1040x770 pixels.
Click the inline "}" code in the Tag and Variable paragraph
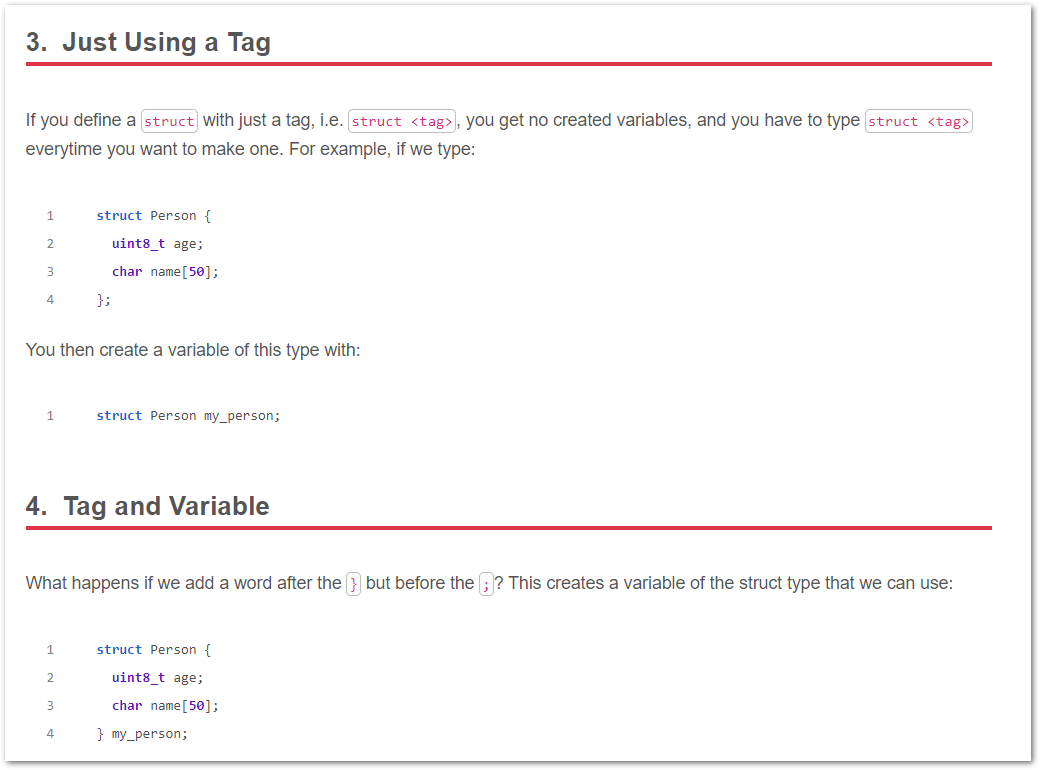(x=353, y=584)
